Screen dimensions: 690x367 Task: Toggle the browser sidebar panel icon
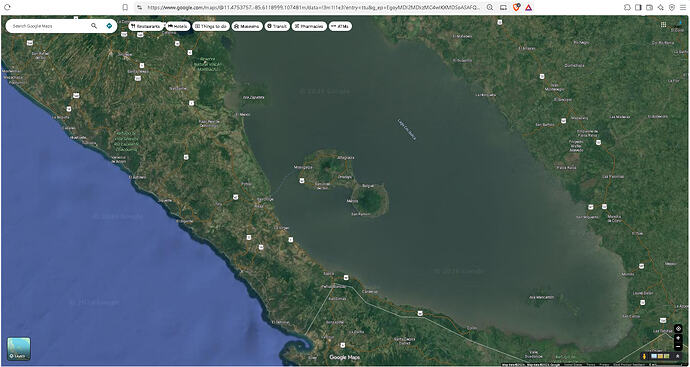pyautogui.click(x=638, y=7)
